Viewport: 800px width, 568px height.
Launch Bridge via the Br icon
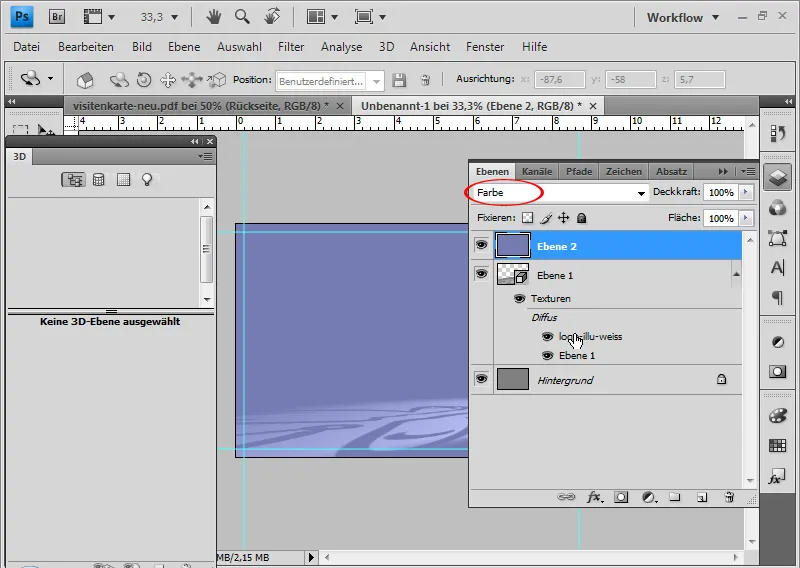pyautogui.click(x=57, y=17)
